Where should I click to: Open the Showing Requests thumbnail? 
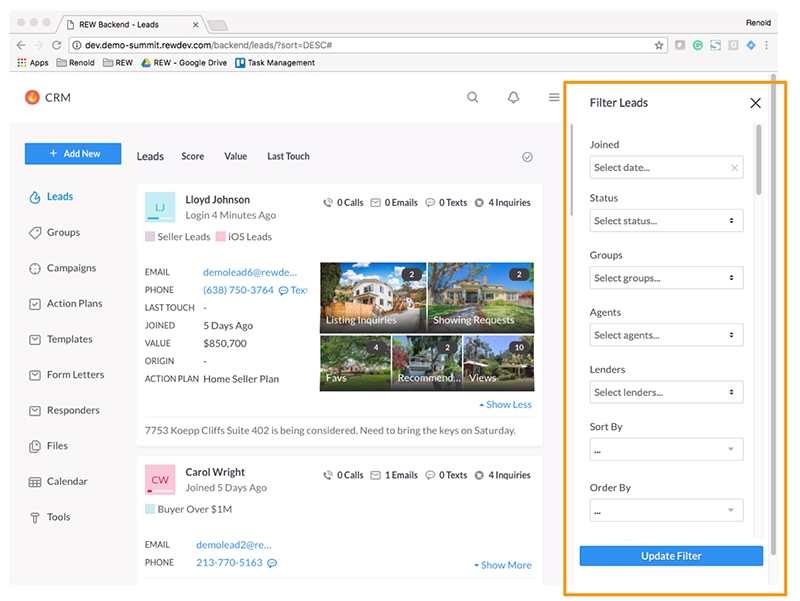[x=481, y=297]
